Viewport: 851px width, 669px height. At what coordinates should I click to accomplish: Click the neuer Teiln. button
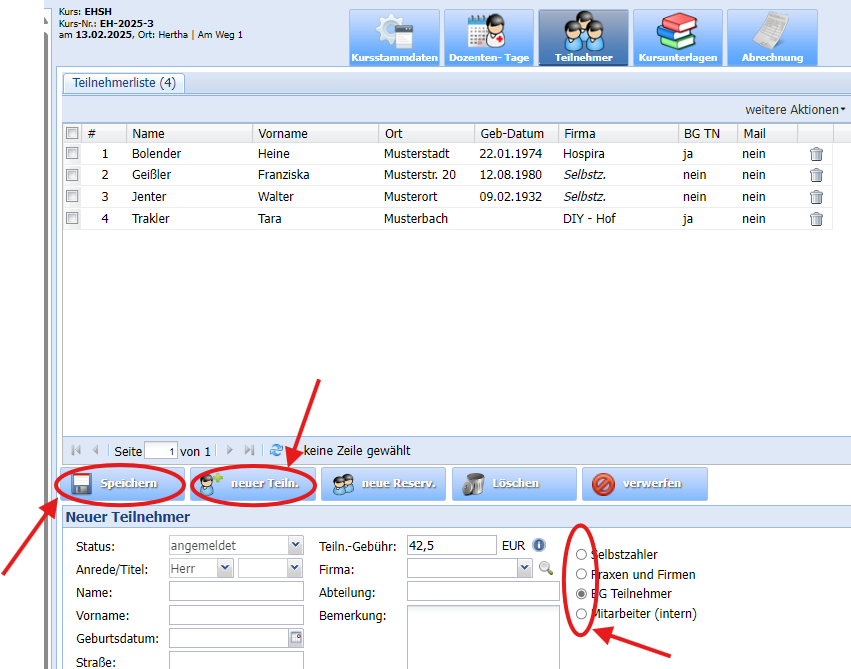click(x=253, y=484)
